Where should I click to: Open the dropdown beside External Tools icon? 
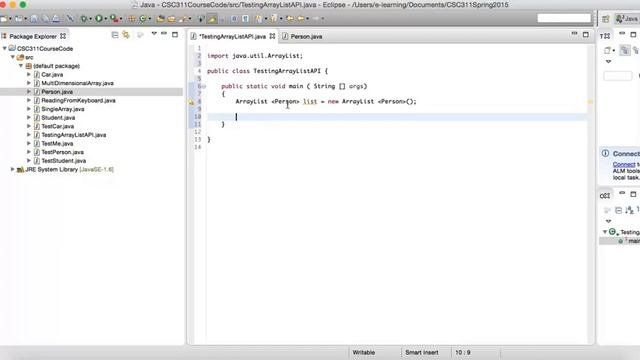pyautogui.click(x=121, y=19)
